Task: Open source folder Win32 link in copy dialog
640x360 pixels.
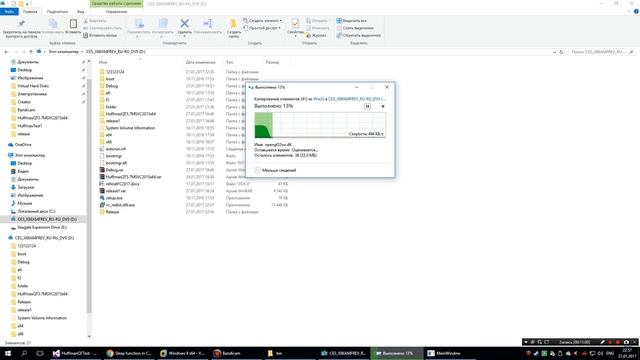Action: point(318,99)
